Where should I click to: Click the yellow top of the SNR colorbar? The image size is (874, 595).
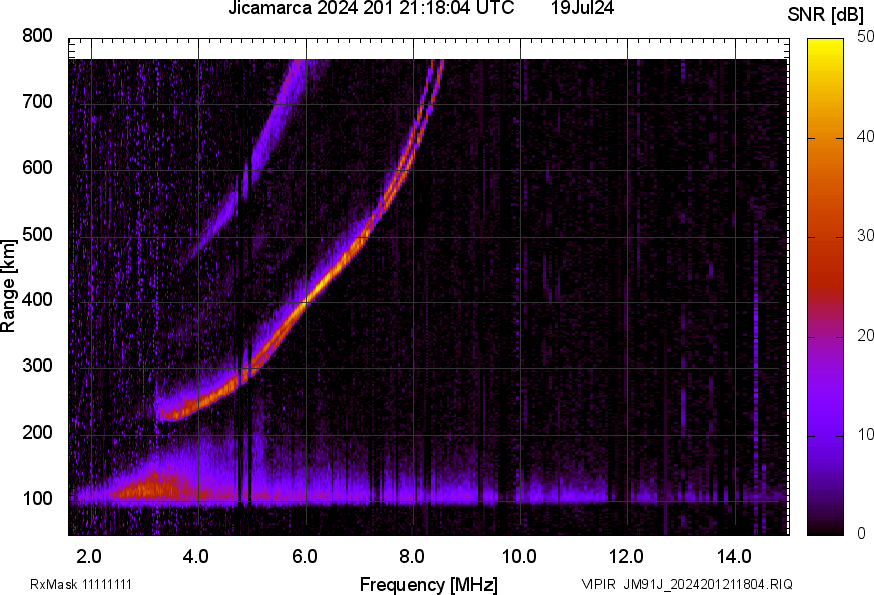826,50
